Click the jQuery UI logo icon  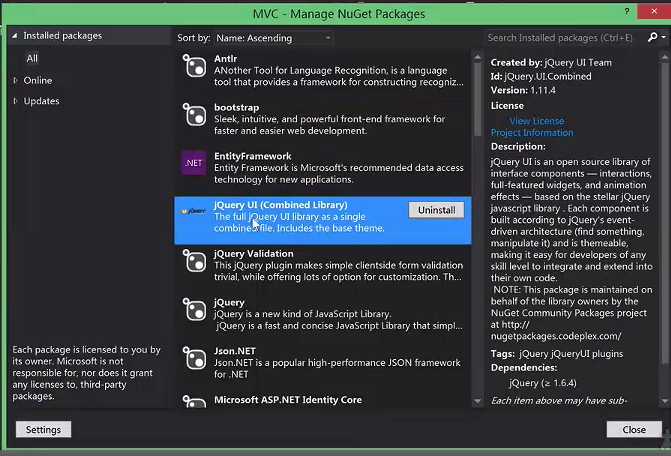tap(193, 211)
